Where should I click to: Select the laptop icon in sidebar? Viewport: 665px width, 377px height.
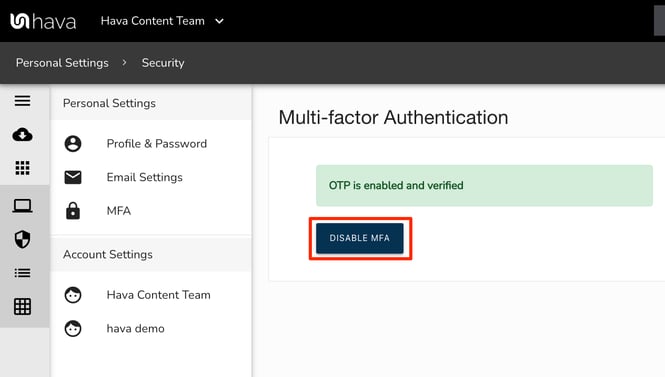click(22, 206)
